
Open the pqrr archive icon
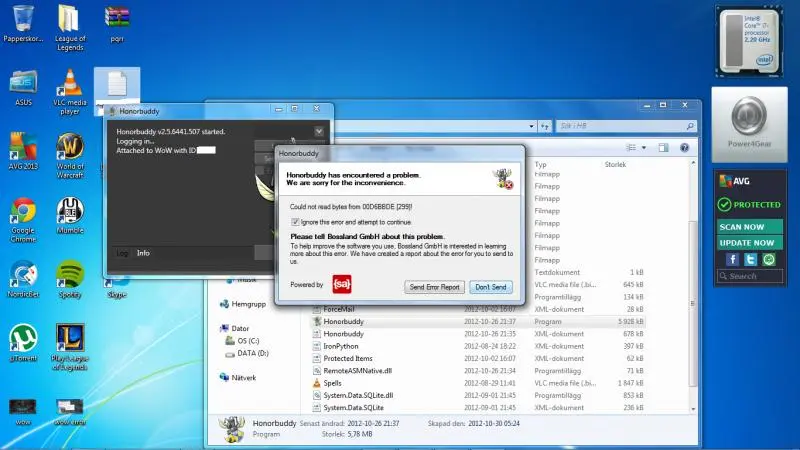pyautogui.click(x=117, y=23)
